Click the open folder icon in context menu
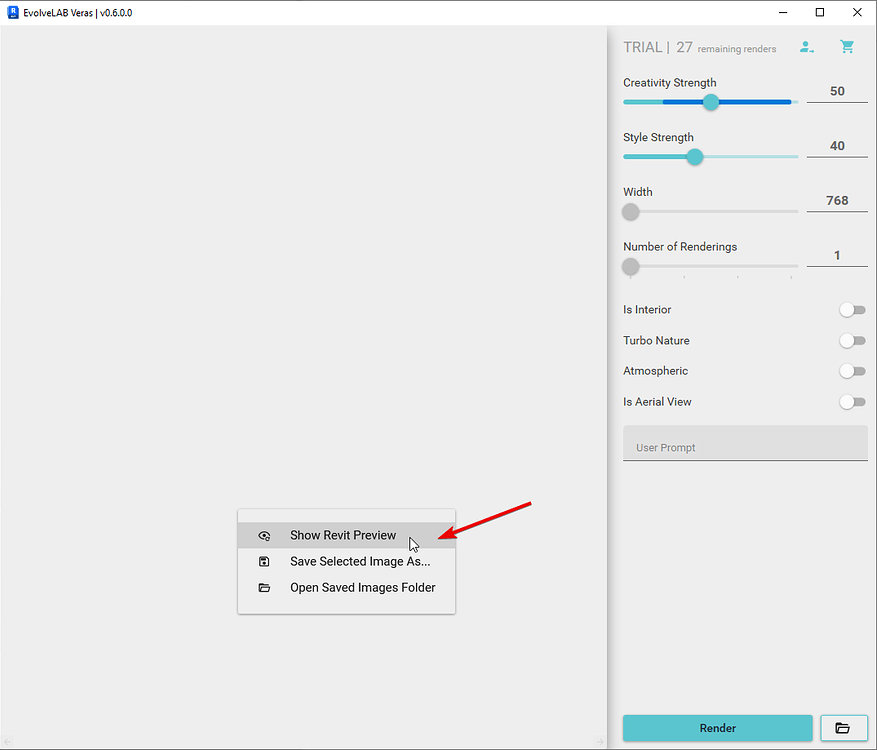 point(264,588)
